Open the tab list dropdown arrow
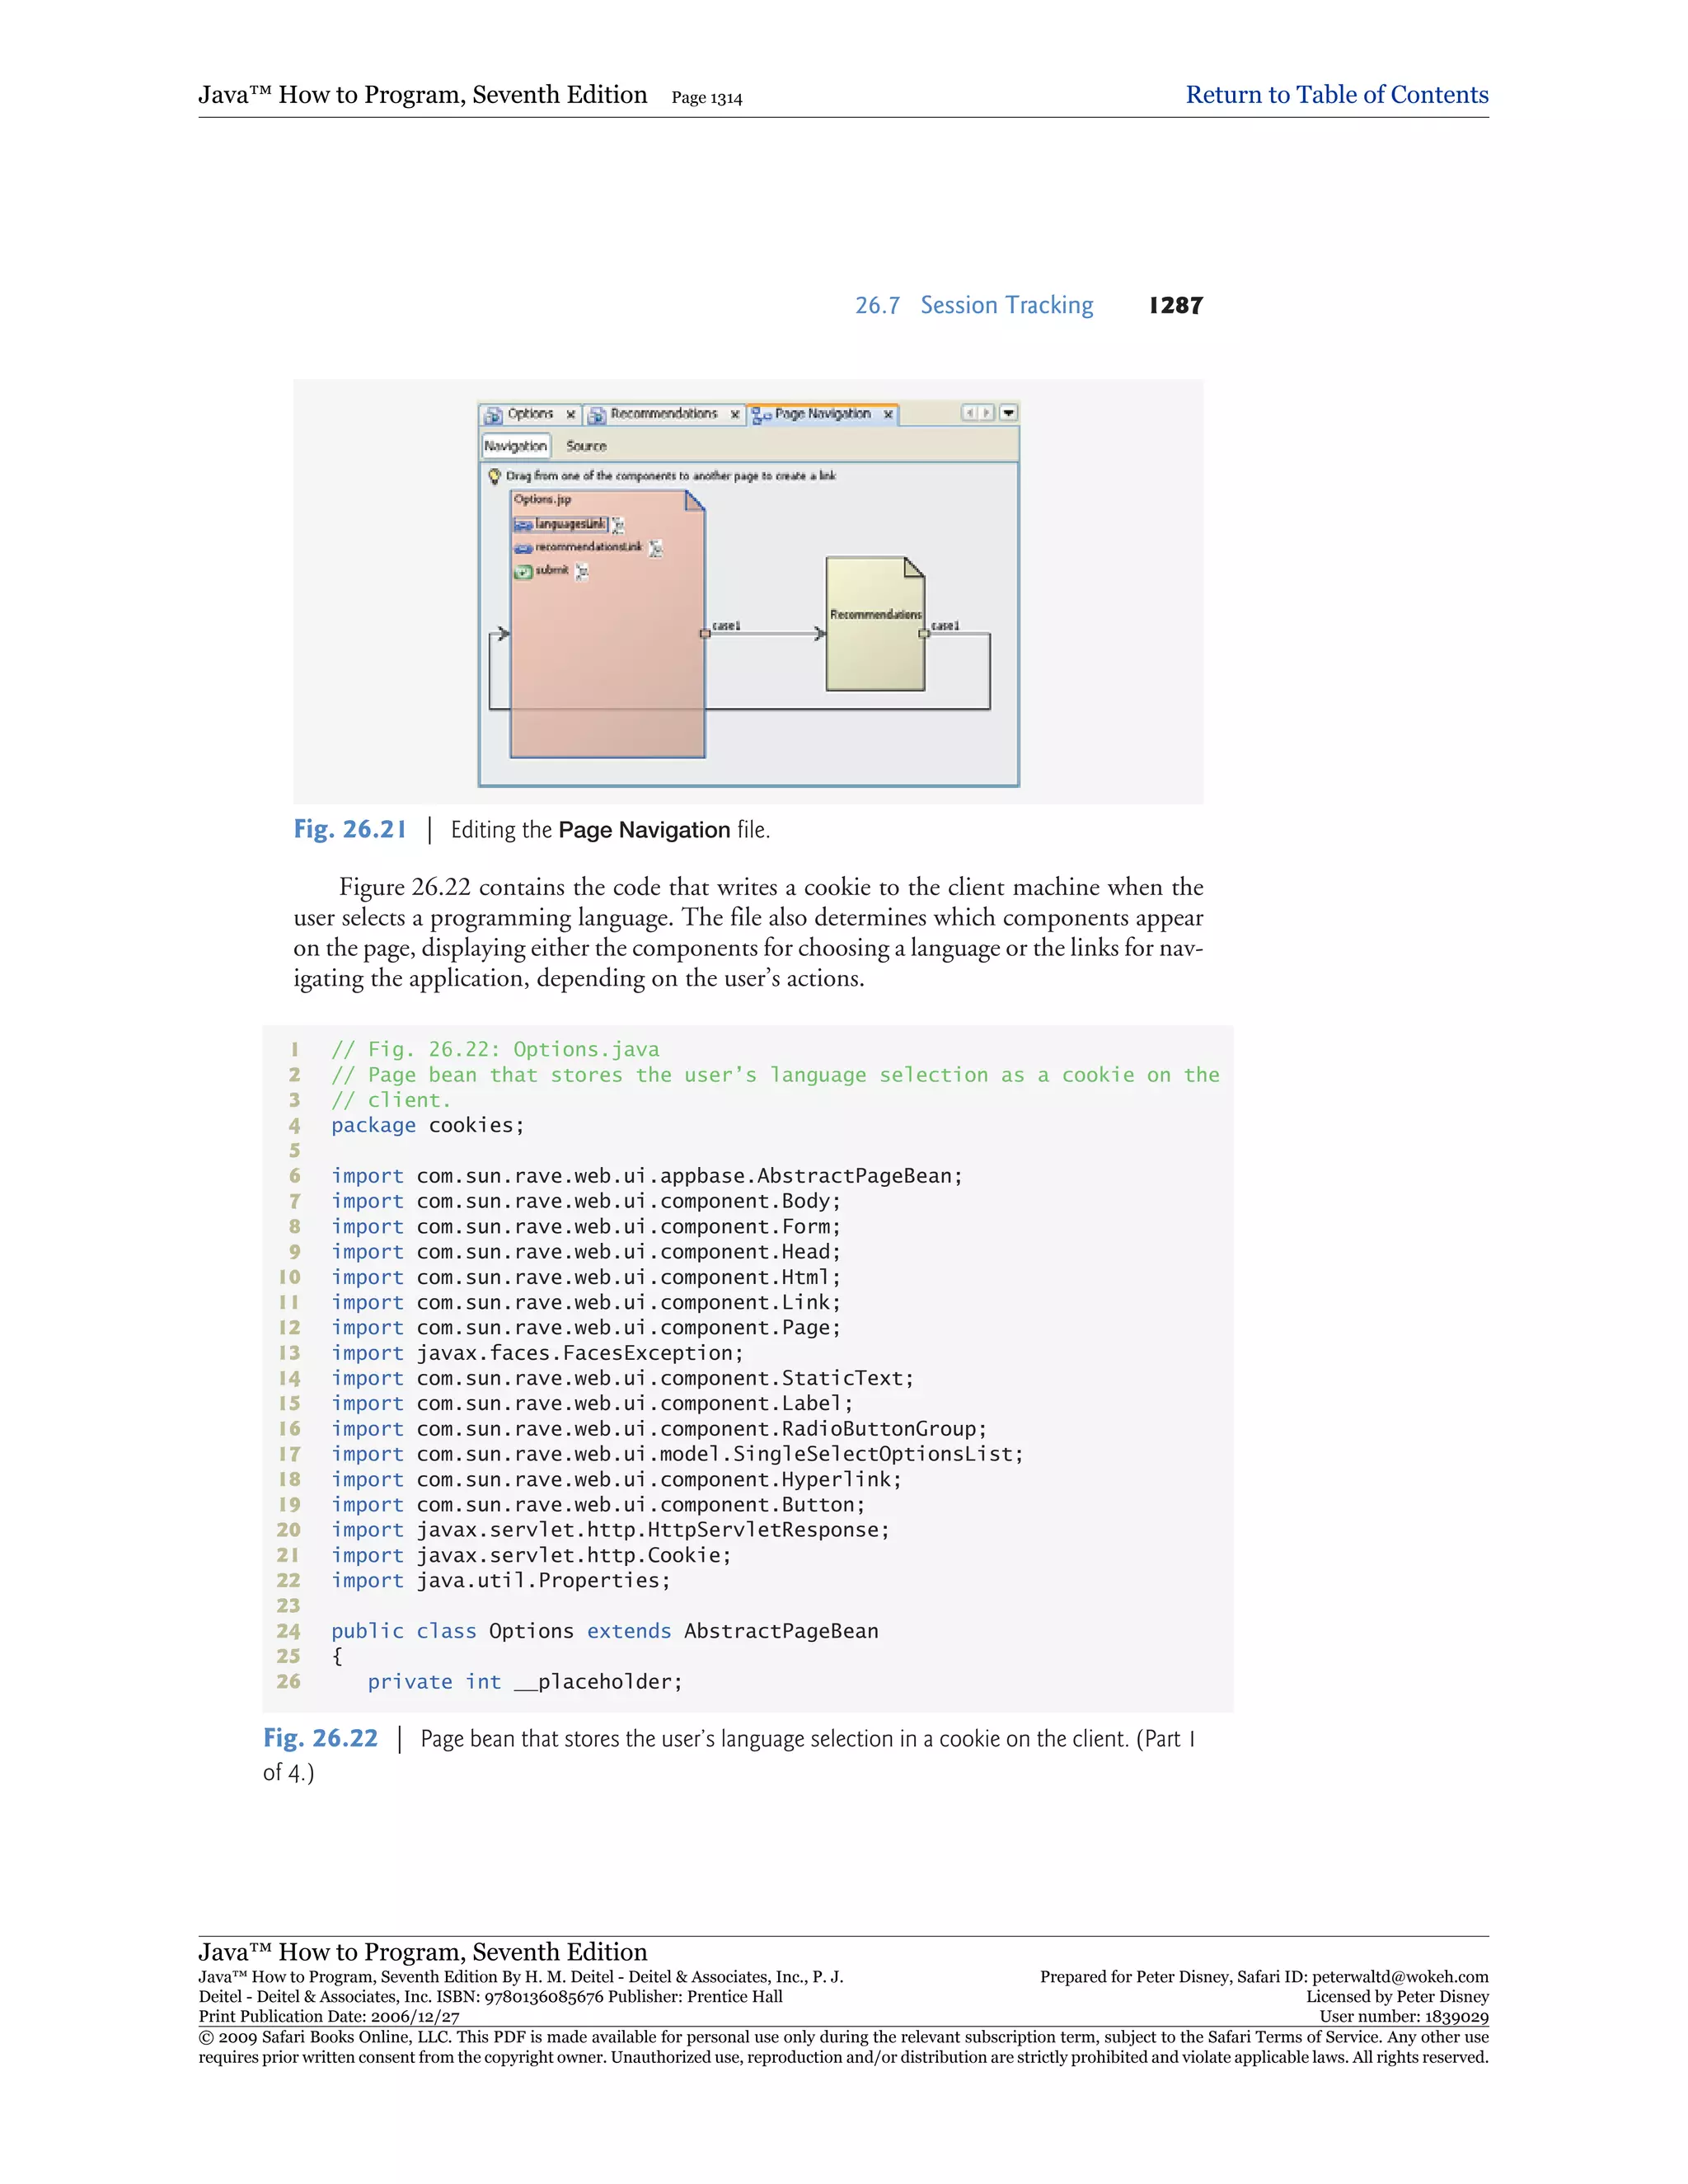The height and width of the screenshot is (2184, 1688). [1008, 413]
